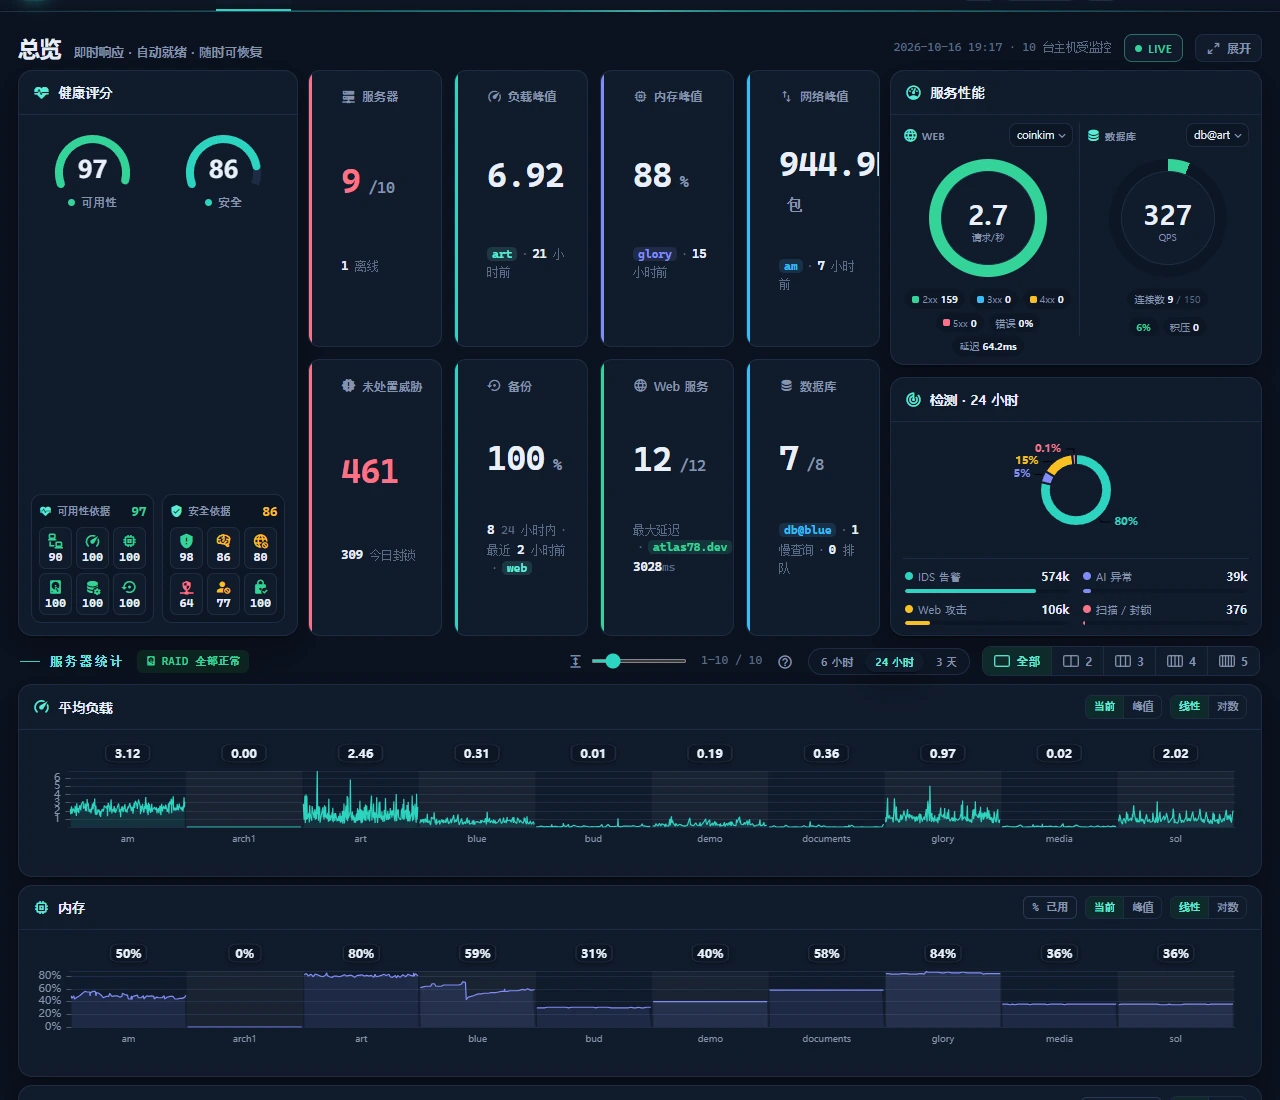Image resolution: width=1280 pixels, height=1100 pixels.
Task: Set 内存 chart scale to 对数
Action: pyautogui.click(x=1228, y=907)
